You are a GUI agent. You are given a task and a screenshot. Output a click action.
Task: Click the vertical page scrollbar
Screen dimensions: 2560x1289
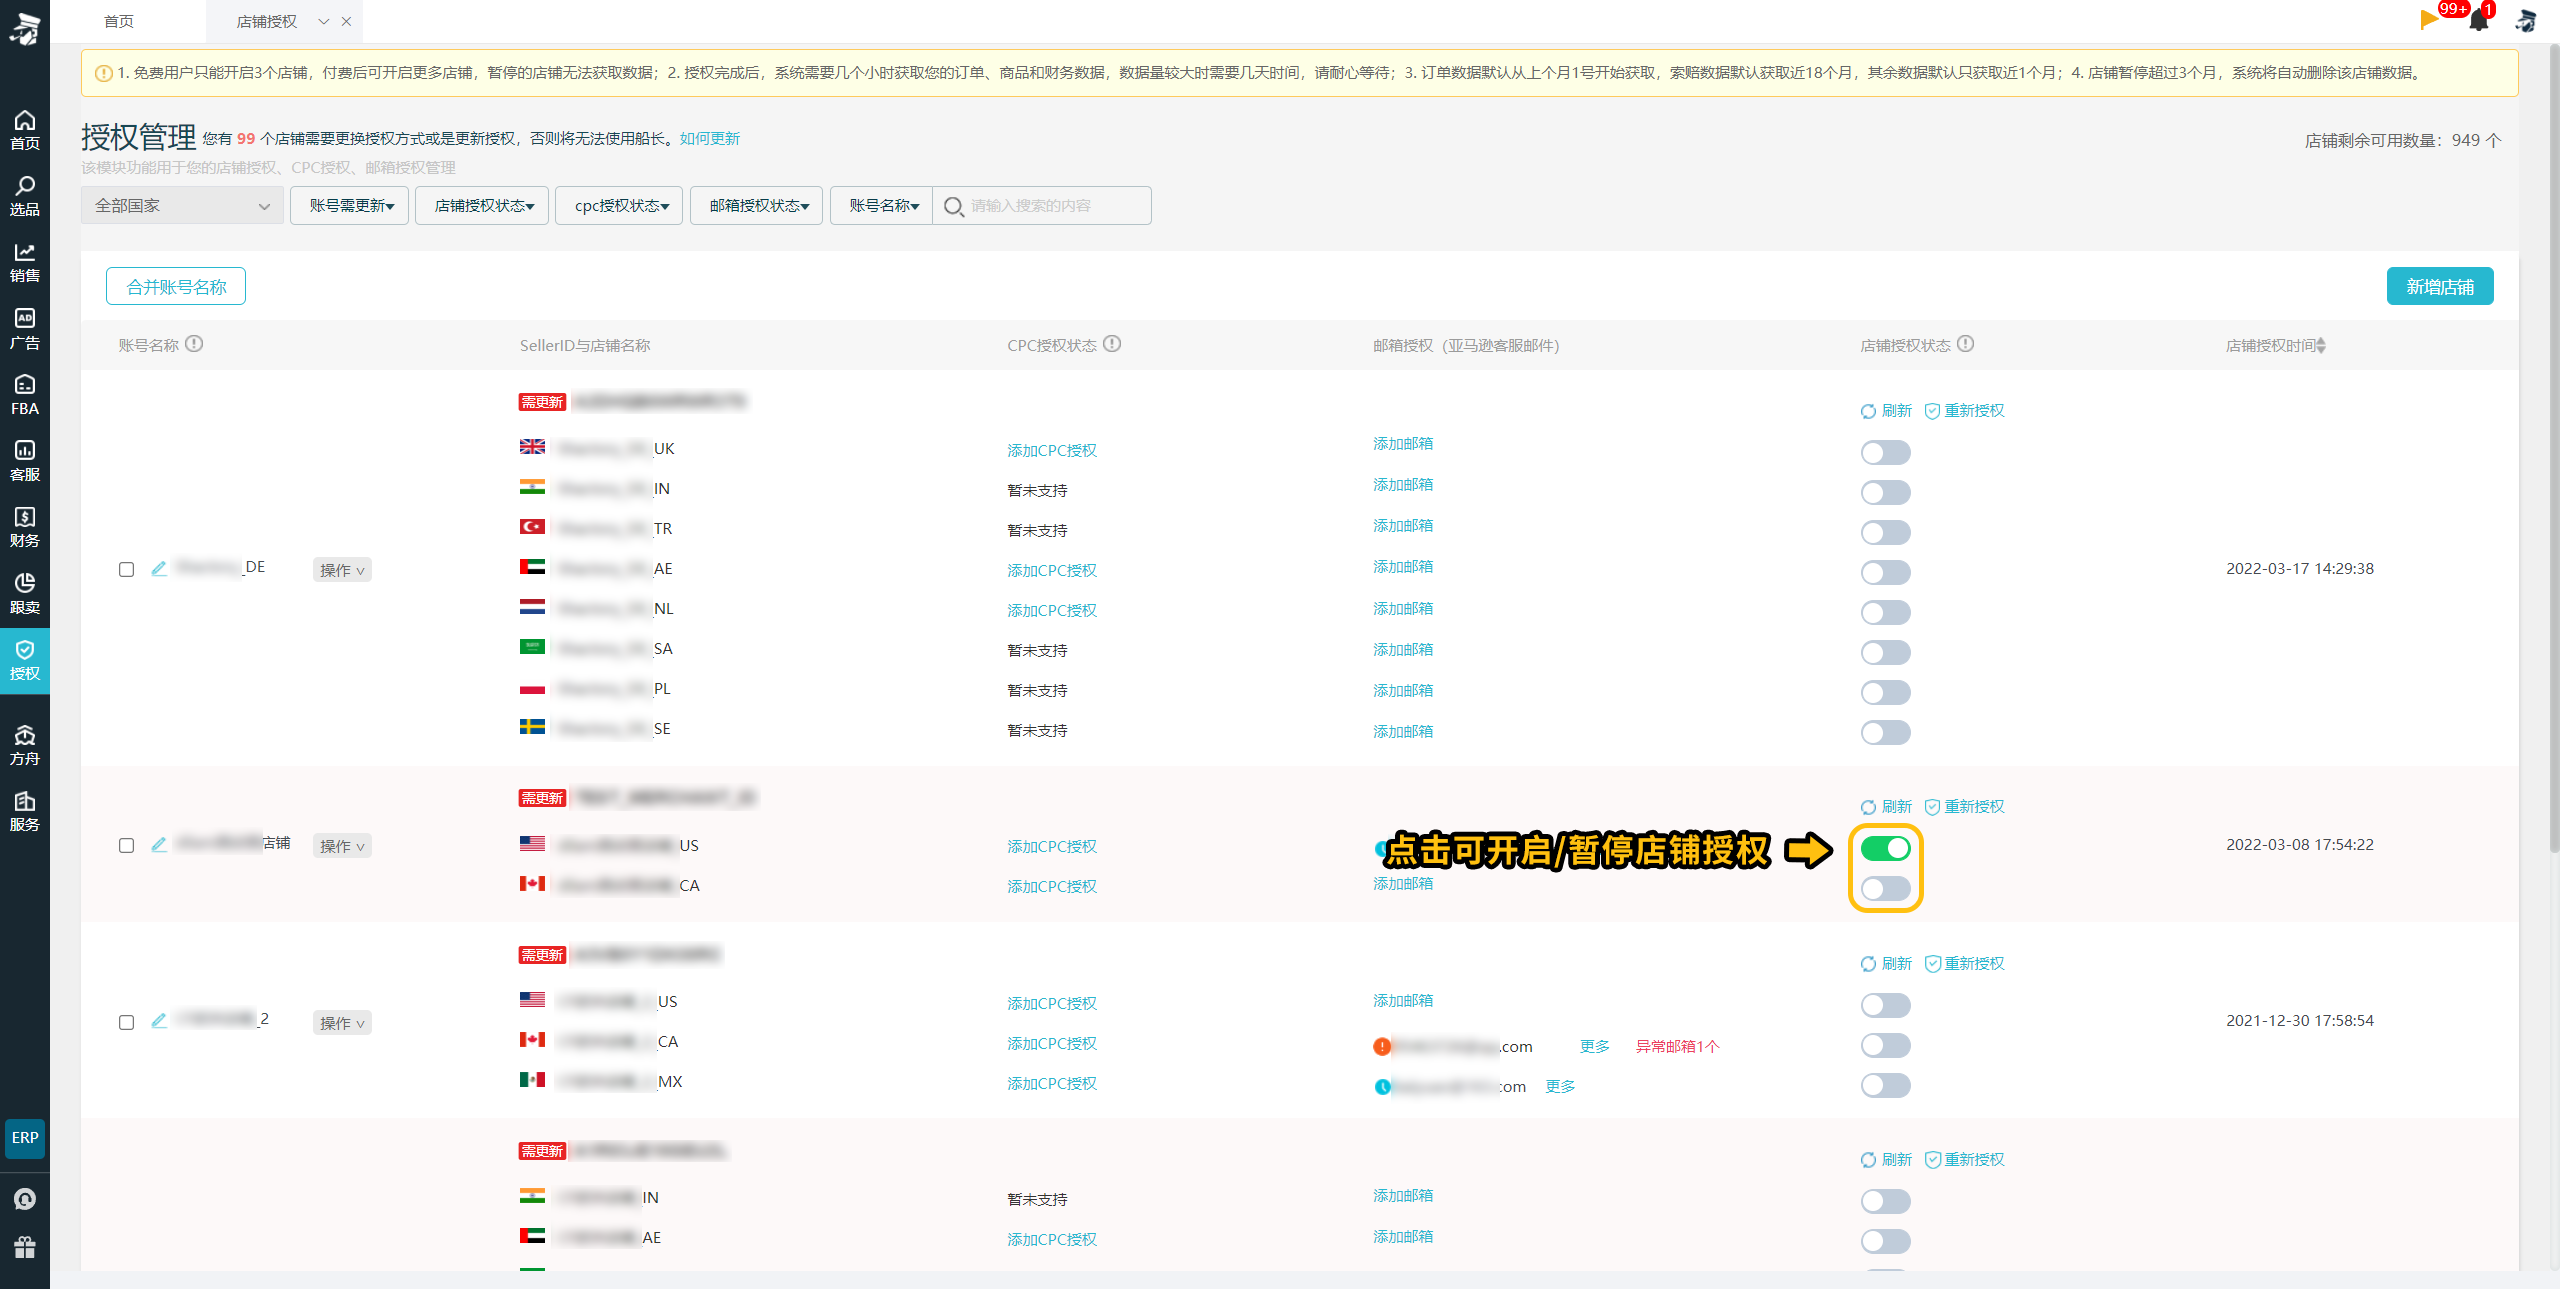[x=2553, y=450]
